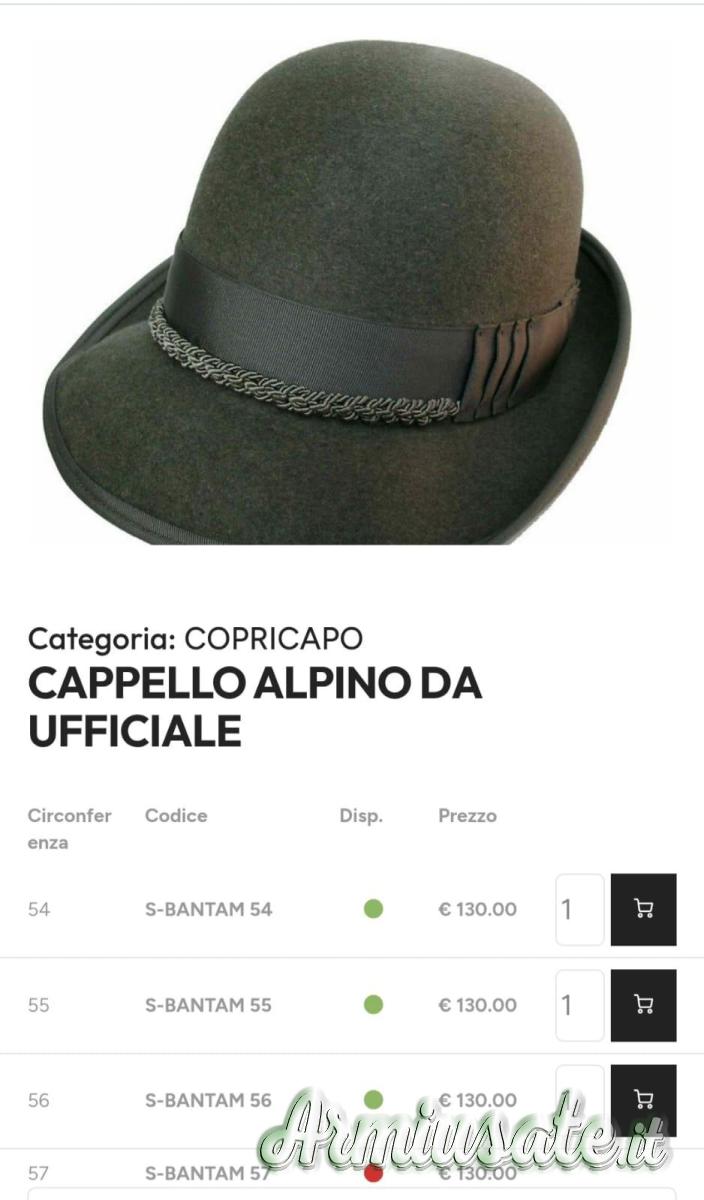Click red availability dot for size 57
704x1200 pixels.
[x=373, y=1173]
